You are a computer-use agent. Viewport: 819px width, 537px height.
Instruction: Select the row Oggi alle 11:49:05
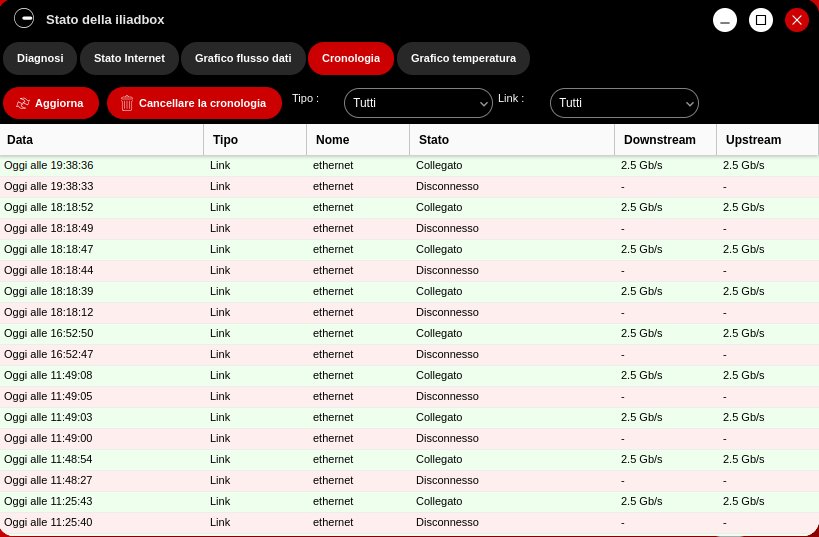410,396
